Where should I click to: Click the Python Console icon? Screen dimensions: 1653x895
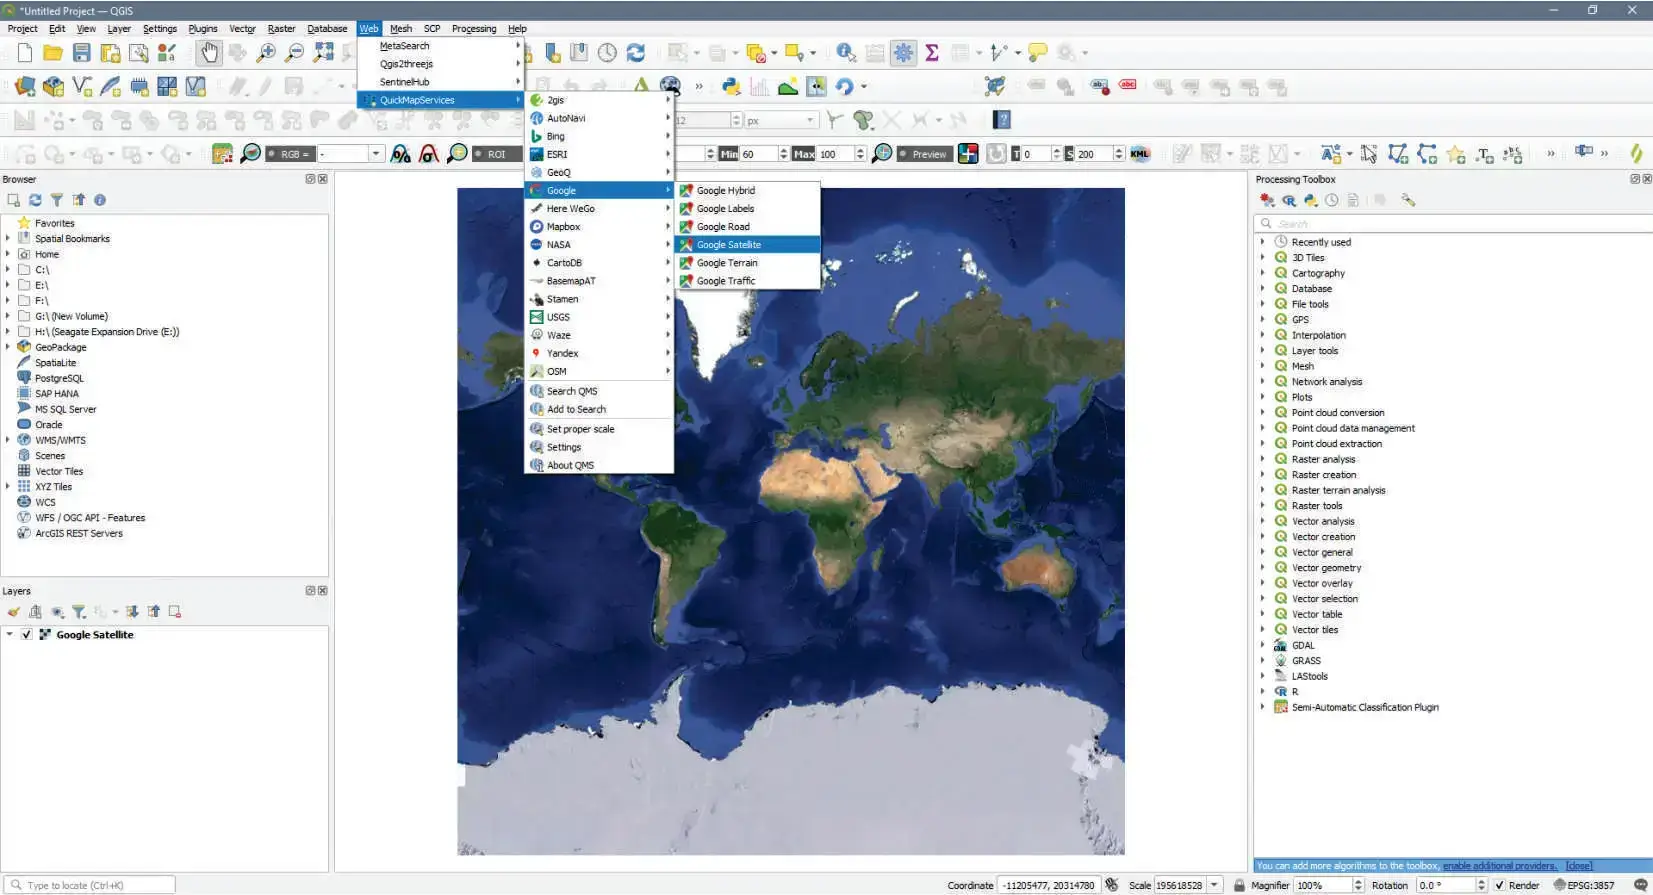(731, 87)
